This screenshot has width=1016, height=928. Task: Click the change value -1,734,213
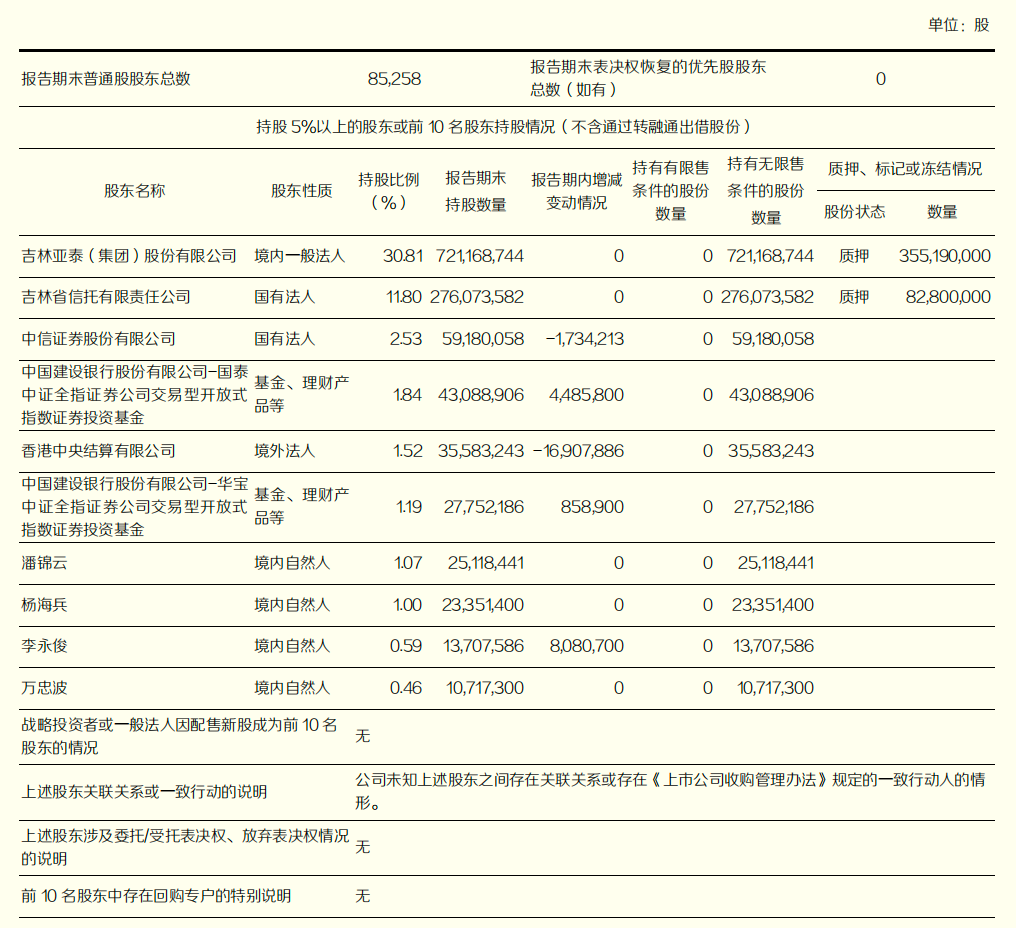(584, 339)
